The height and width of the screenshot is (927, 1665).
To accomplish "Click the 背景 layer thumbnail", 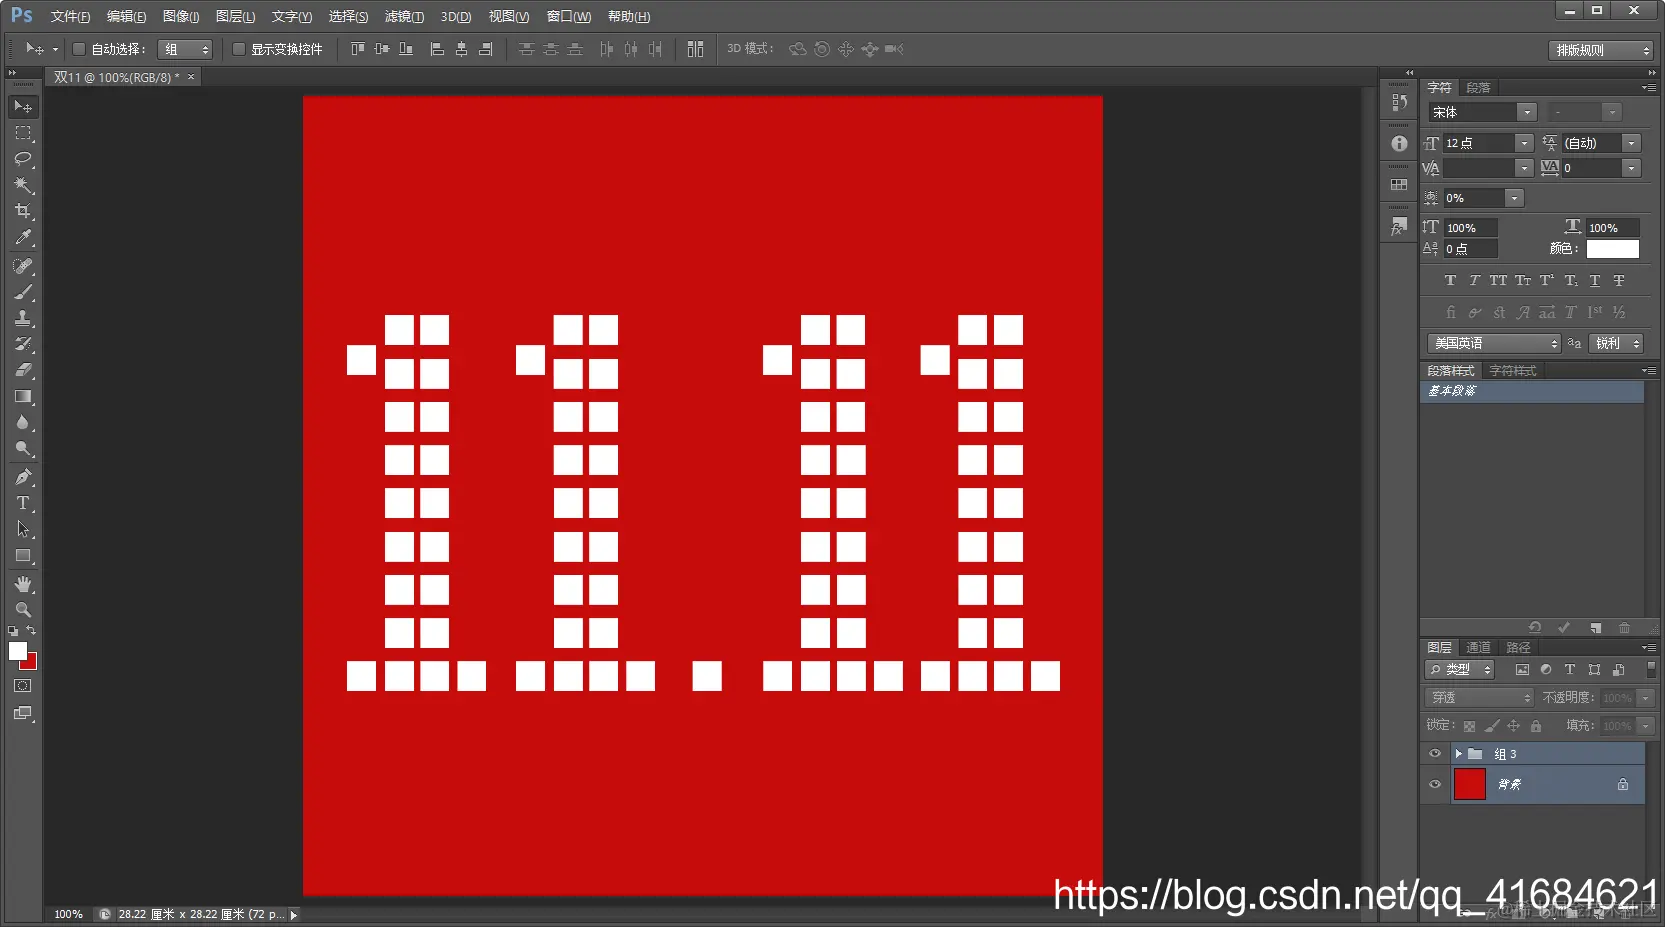I will point(1469,784).
